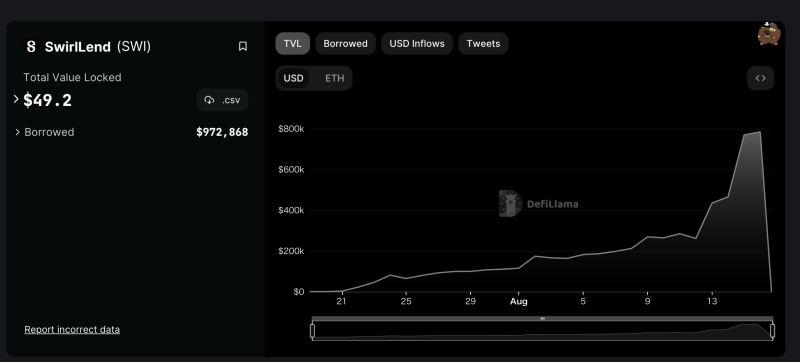Click the llama avatar in corner
The width and height of the screenshot is (800, 362).
[769, 34]
